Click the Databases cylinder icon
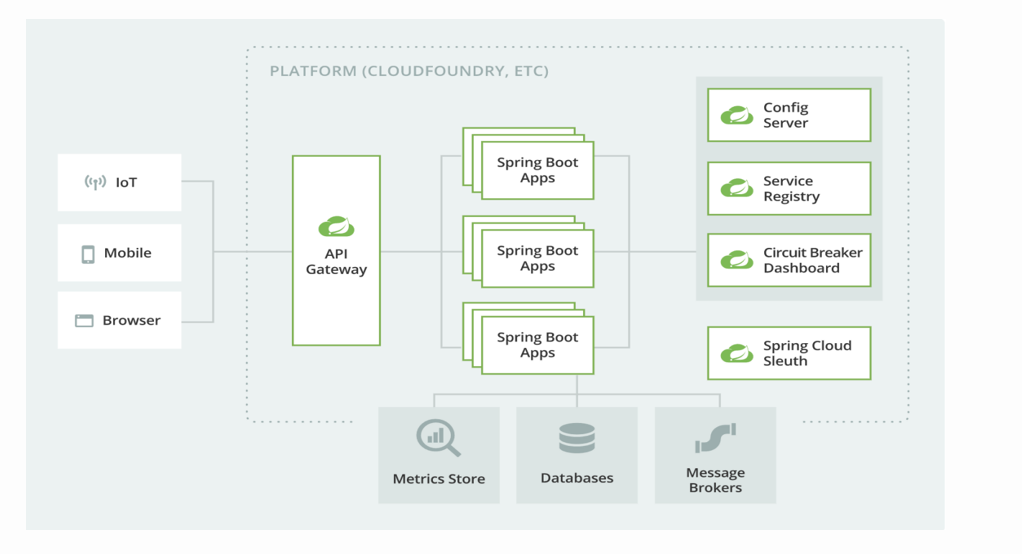The image size is (1022, 554). pos(577,438)
